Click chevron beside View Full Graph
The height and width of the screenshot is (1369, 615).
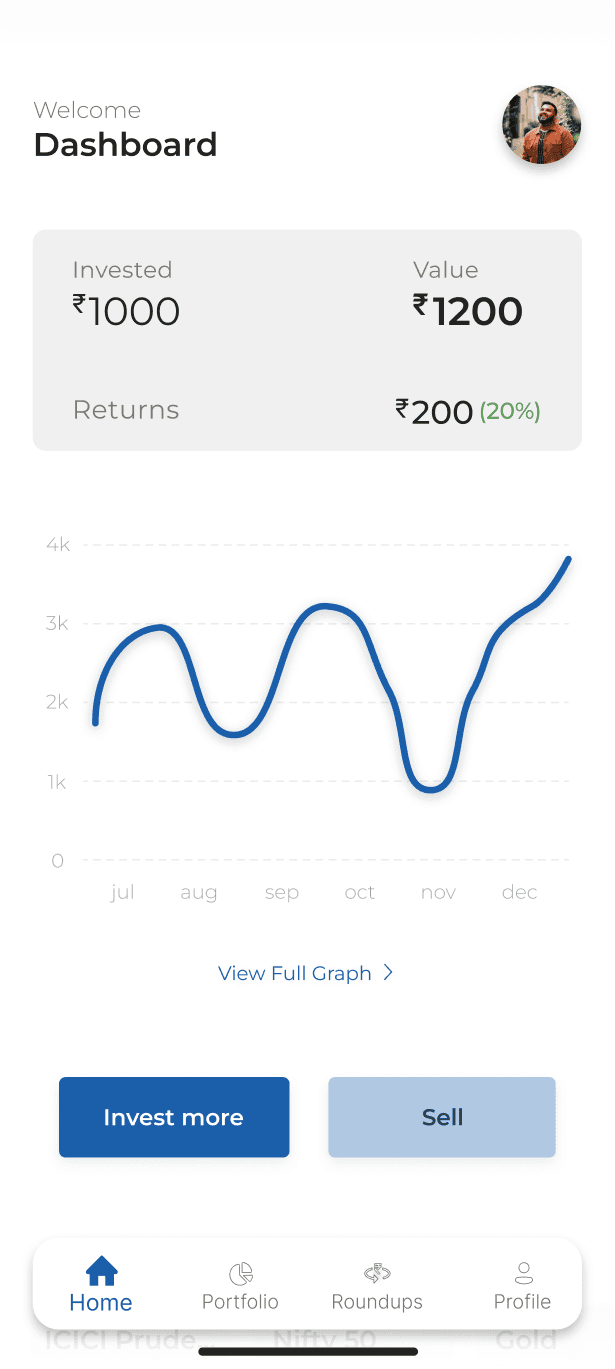[x=389, y=972]
